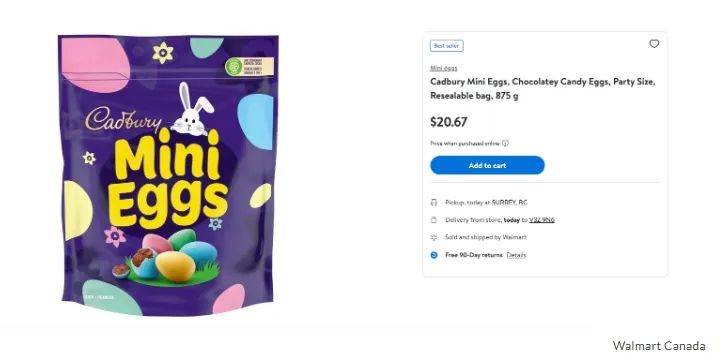
Task: Click the Sold and shipped sparkle icon
Action: coord(434,237)
